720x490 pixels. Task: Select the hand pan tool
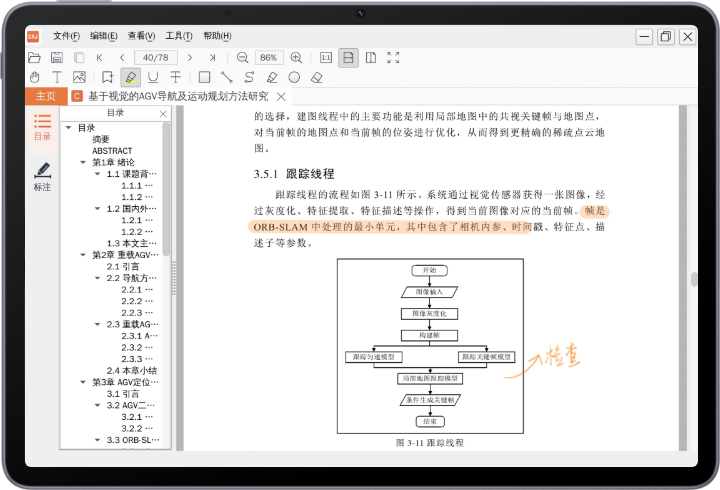pos(34,77)
